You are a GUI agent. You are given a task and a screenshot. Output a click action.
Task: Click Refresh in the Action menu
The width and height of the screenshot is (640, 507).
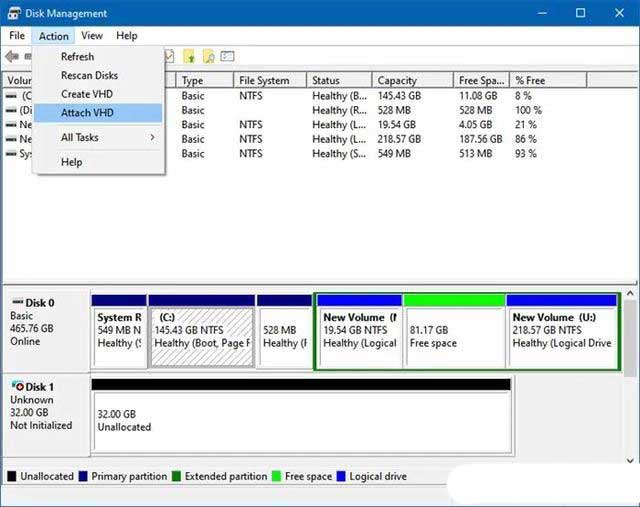pos(77,57)
